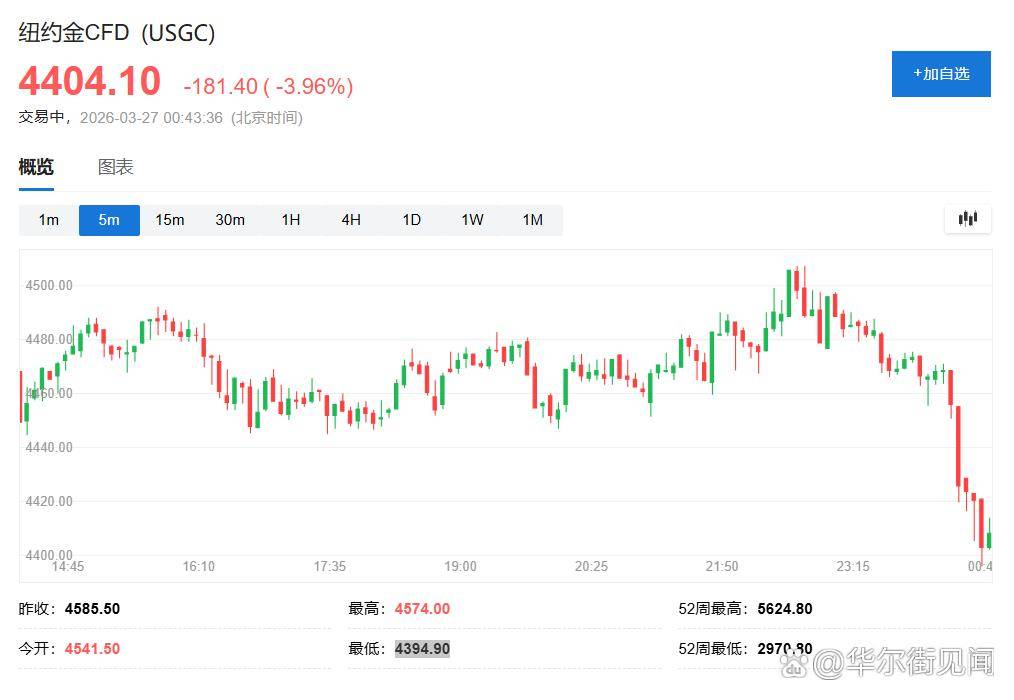
Task: Switch to the 概览 overview tab
Action: 36,167
